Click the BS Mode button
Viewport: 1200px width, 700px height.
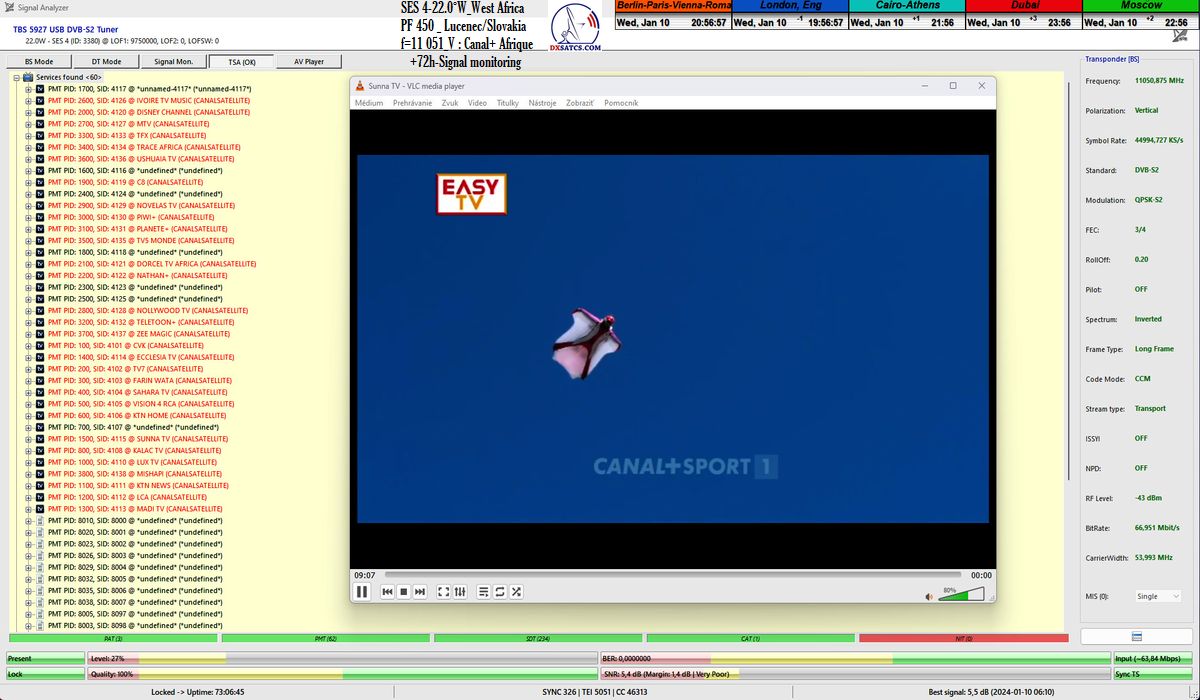tap(39, 62)
